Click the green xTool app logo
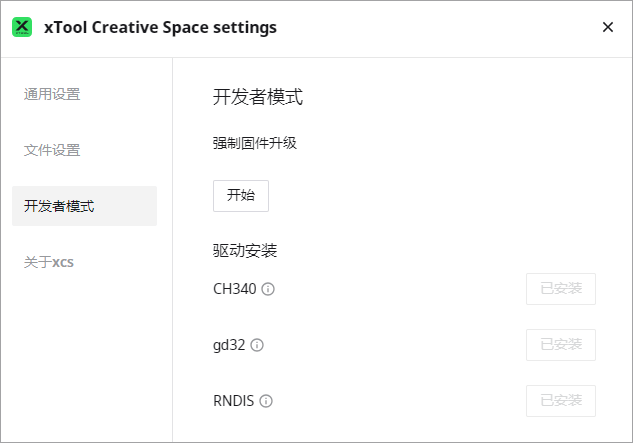This screenshot has width=633, height=443. point(22,27)
